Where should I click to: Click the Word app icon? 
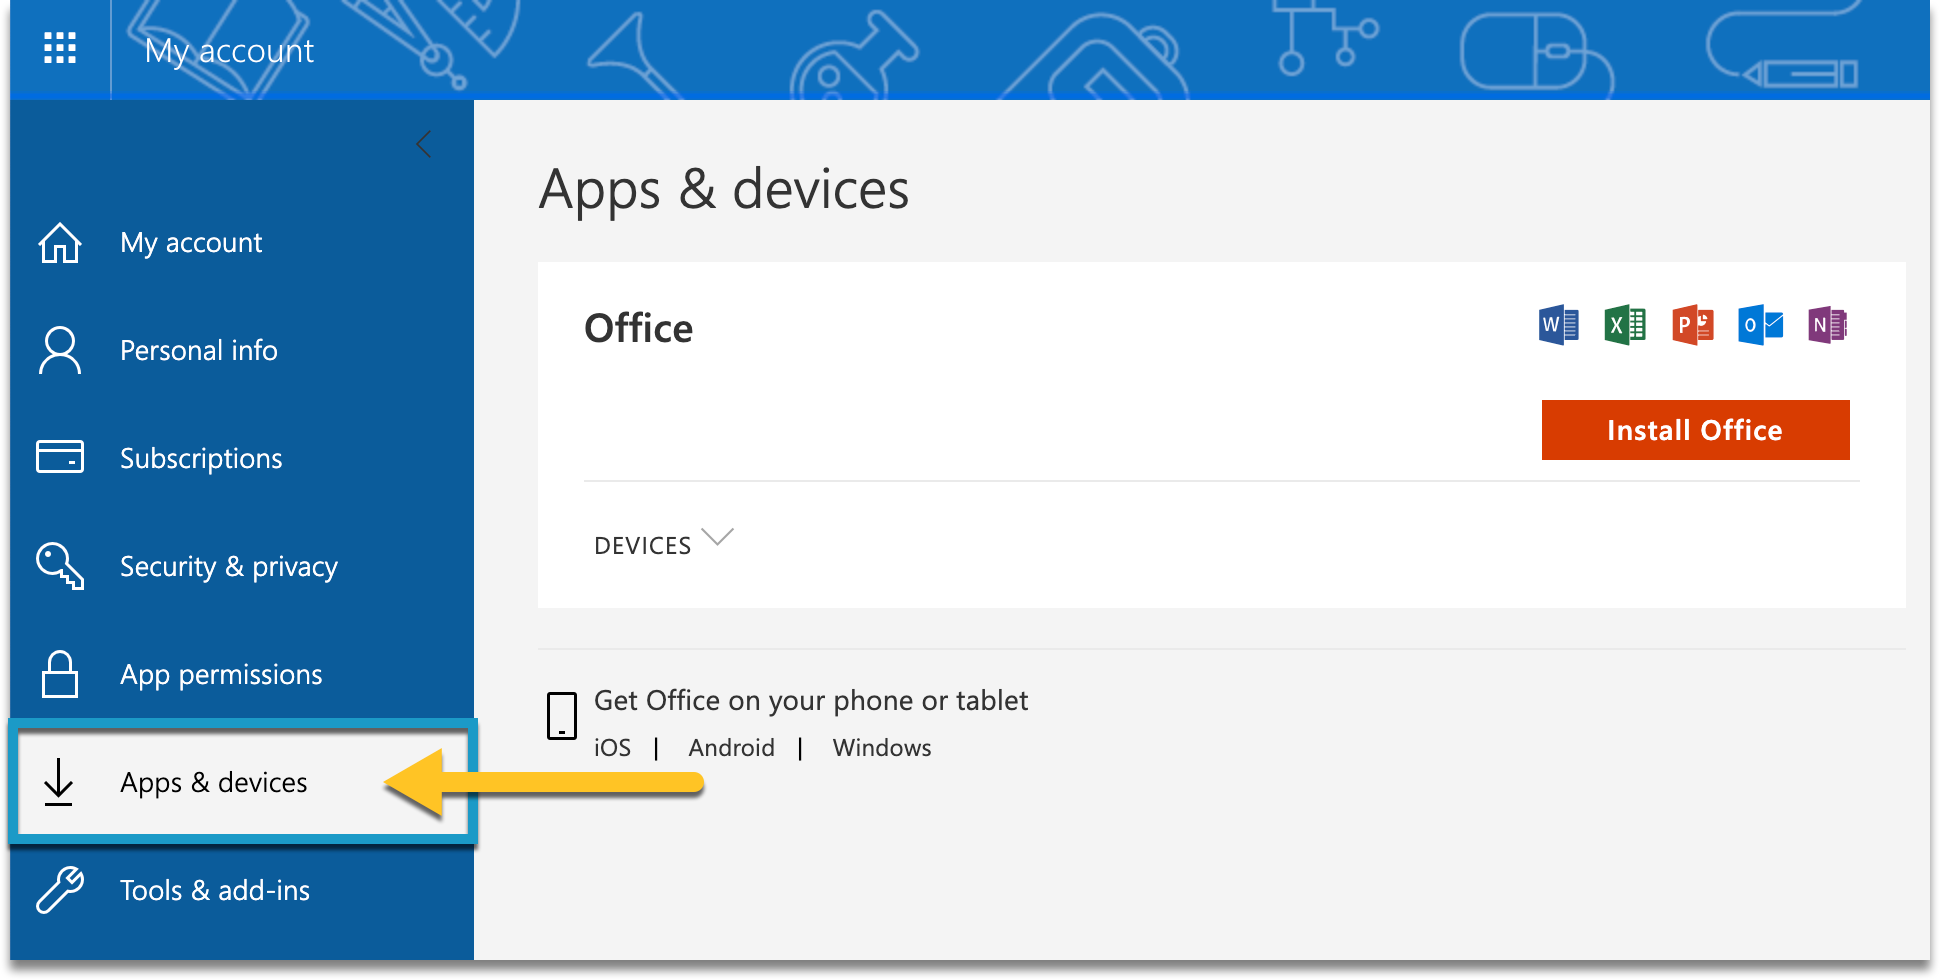[x=1558, y=325]
